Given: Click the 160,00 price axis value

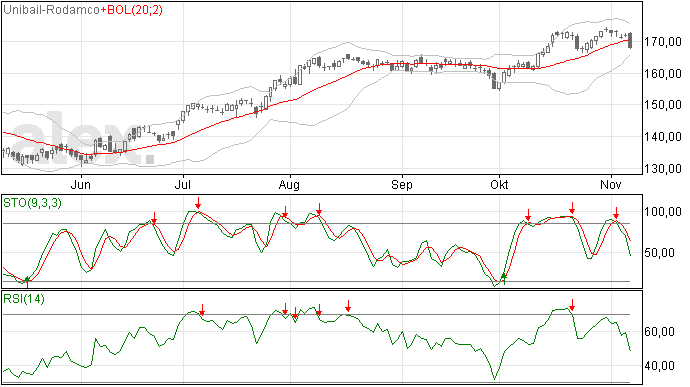Looking at the screenshot, I should tap(663, 74).
